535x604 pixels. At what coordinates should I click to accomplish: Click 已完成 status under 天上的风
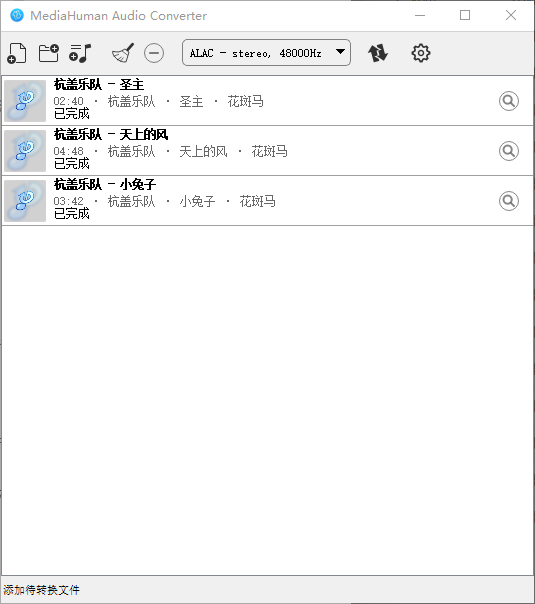72,164
